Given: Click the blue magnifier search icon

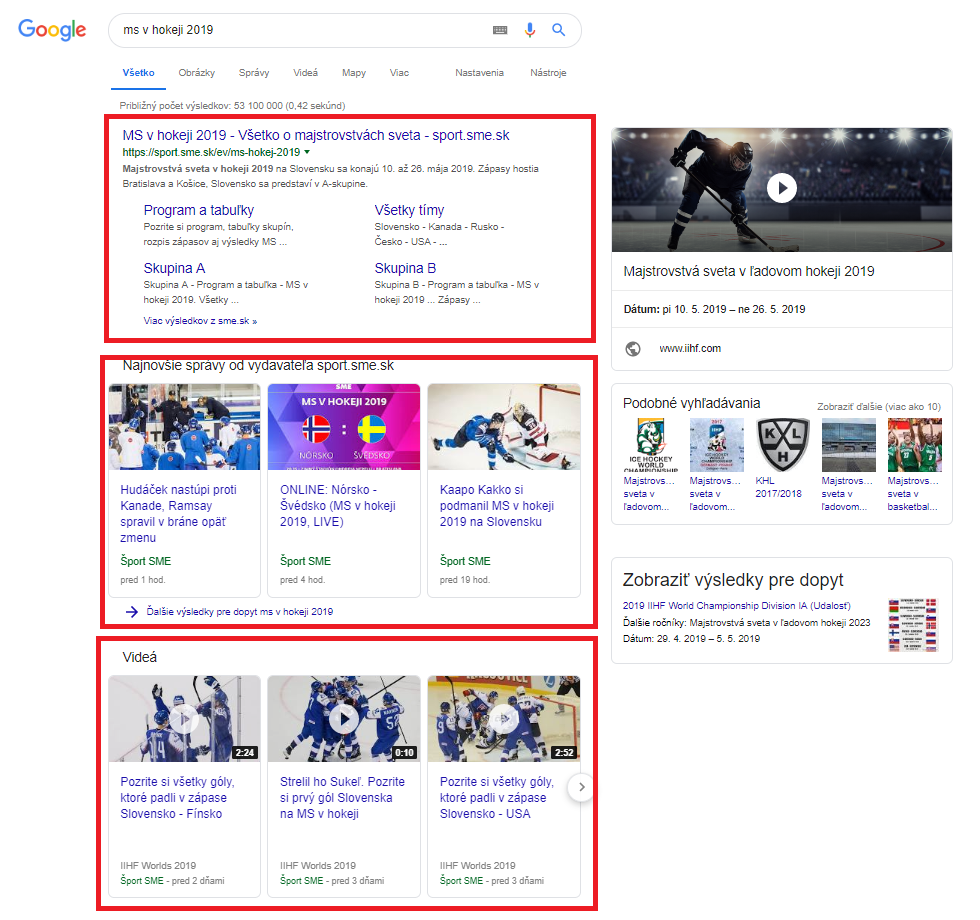Looking at the screenshot, I should coord(558,30).
